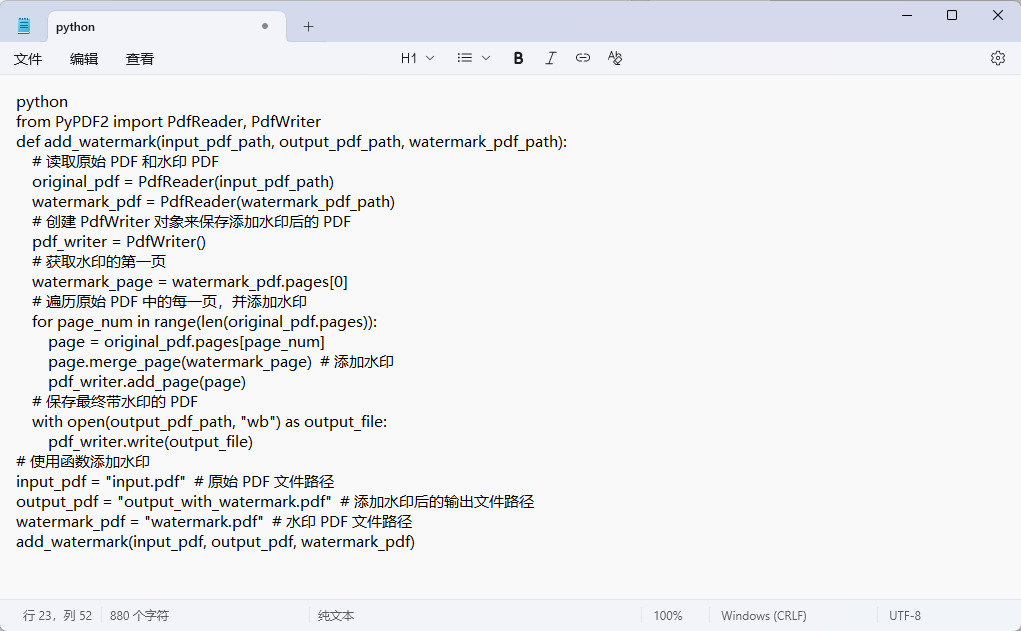
Task: Toggle bold formatting
Action: click(518, 58)
